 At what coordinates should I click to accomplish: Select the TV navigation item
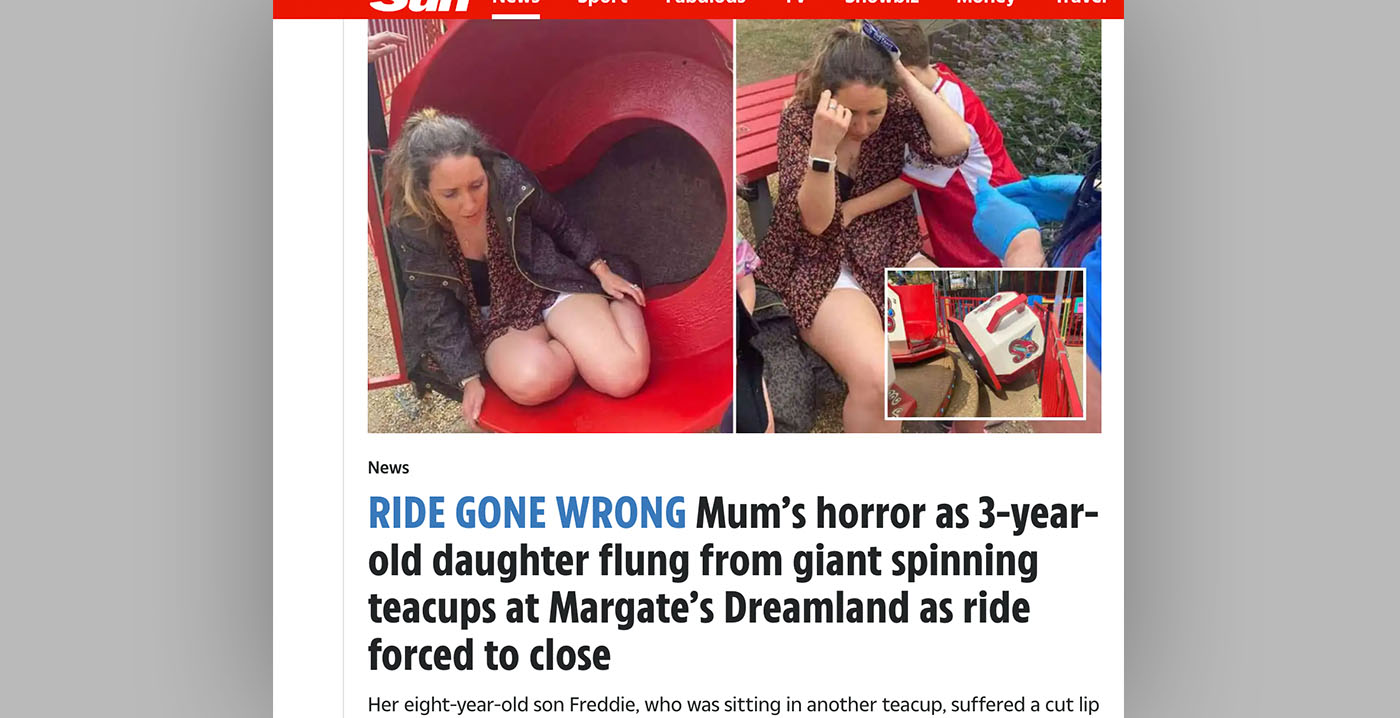click(795, 3)
